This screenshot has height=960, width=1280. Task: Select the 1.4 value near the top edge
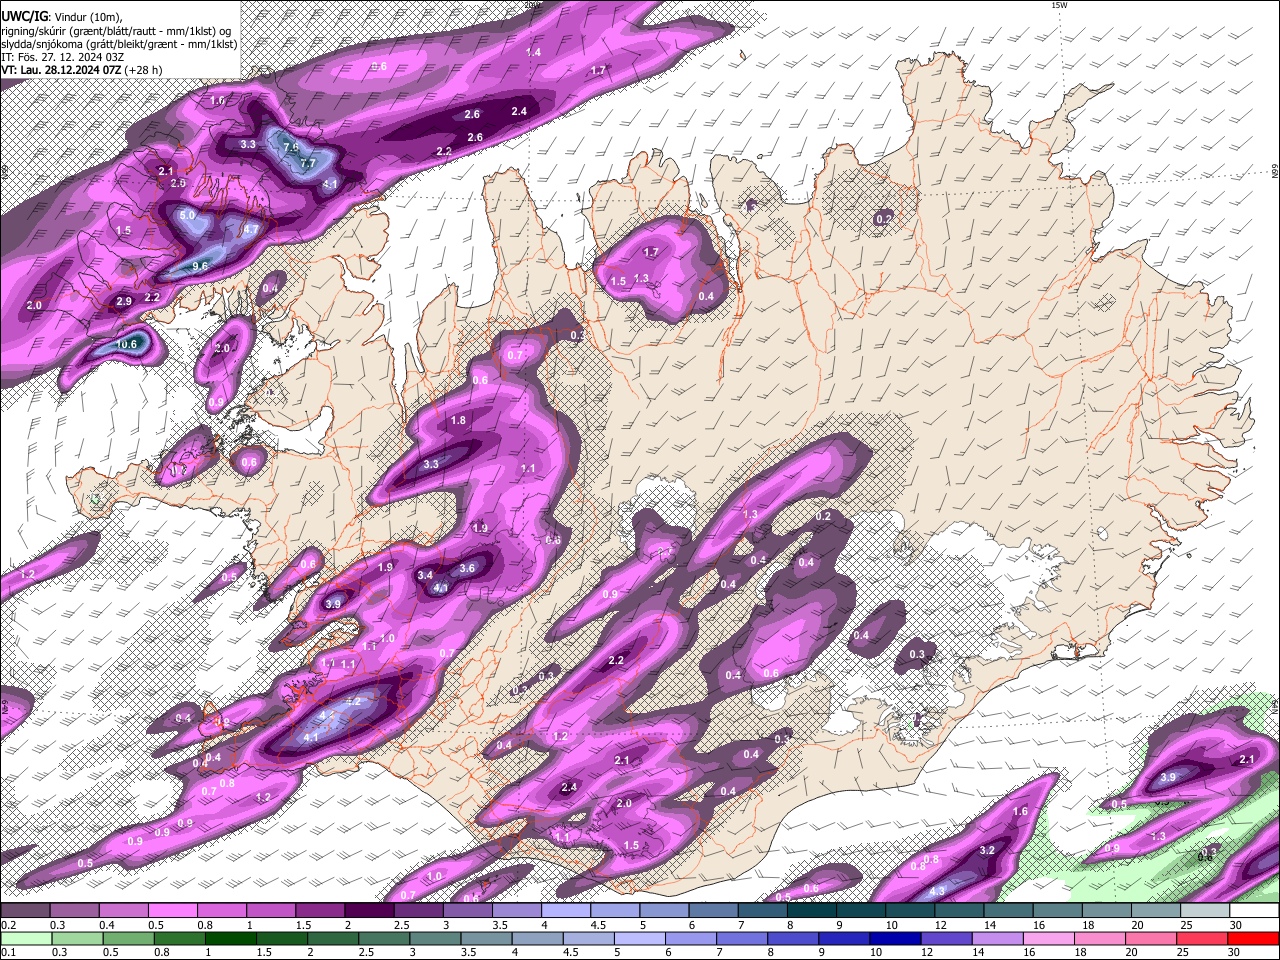point(534,52)
